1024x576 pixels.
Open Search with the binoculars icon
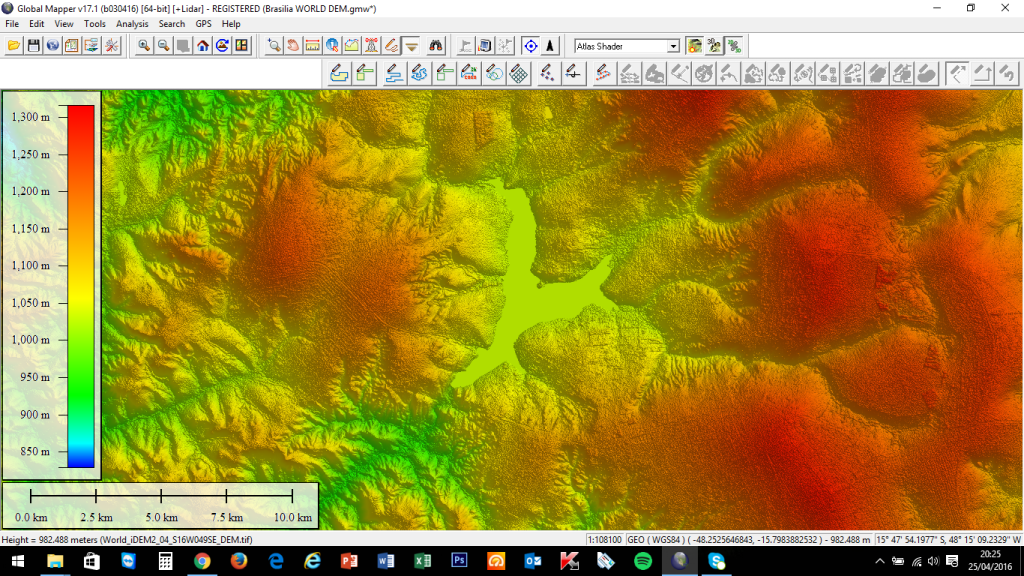(x=435, y=46)
